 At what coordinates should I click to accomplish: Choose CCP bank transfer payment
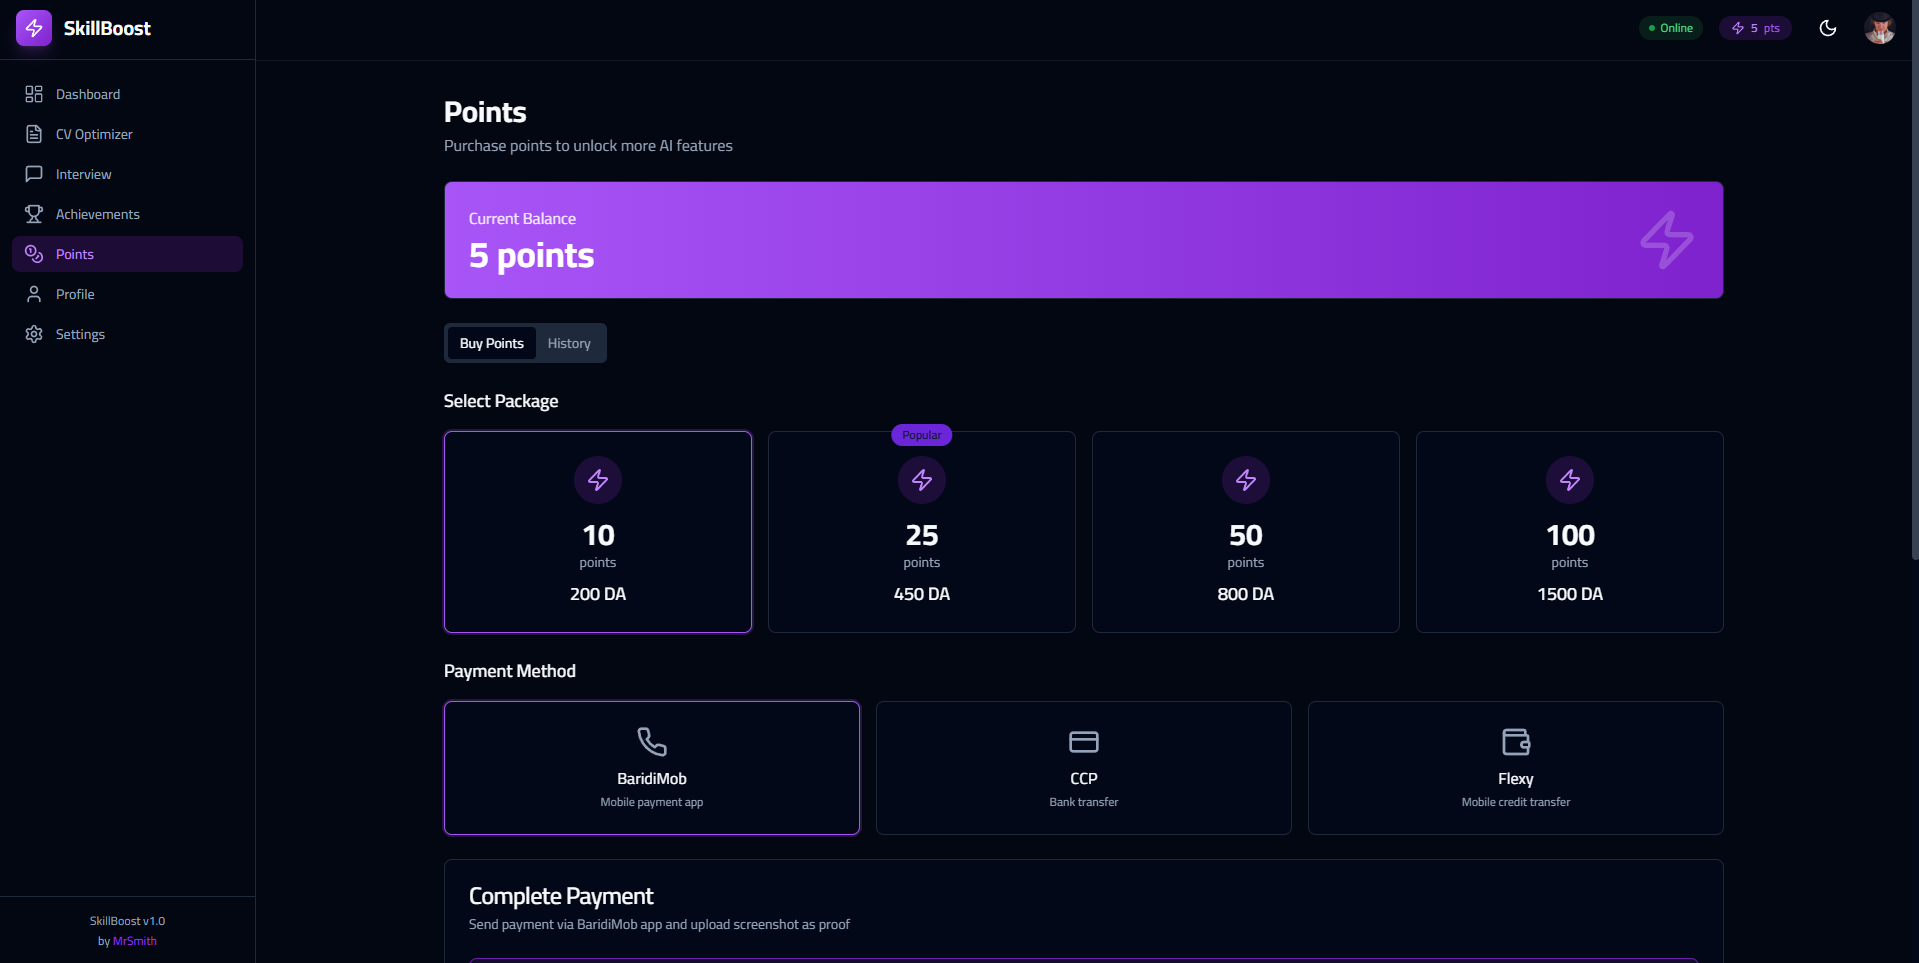pyautogui.click(x=1083, y=768)
